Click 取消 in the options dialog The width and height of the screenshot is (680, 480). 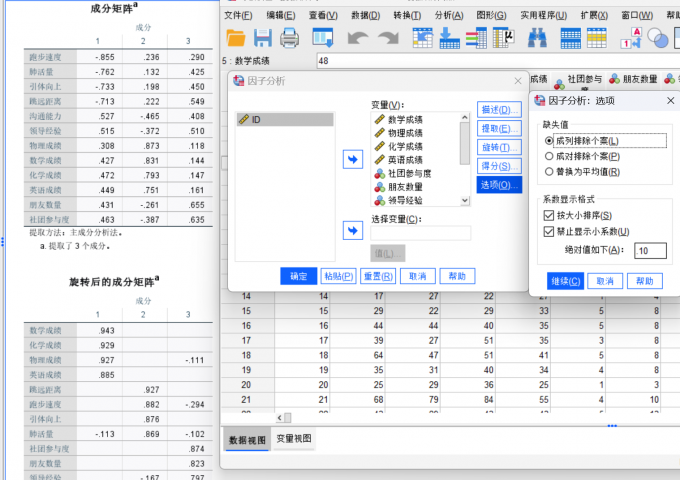coord(605,281)
